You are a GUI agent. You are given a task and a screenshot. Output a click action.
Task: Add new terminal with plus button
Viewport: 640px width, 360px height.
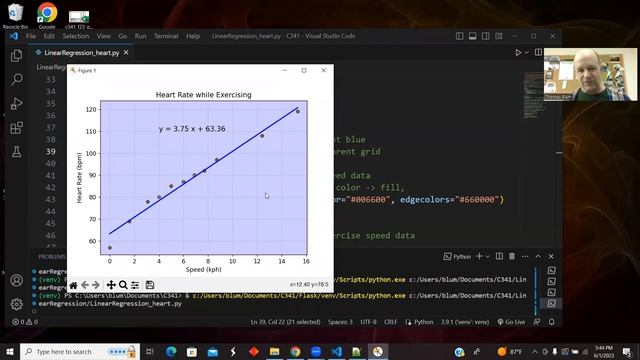tap(479, 256)
